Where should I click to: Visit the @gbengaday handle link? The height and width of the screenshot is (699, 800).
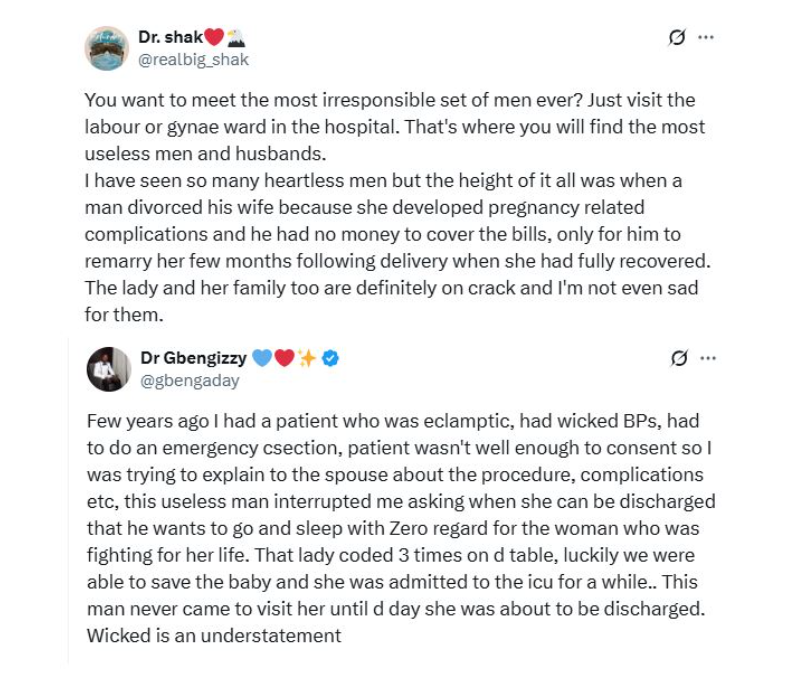point(189,381)
